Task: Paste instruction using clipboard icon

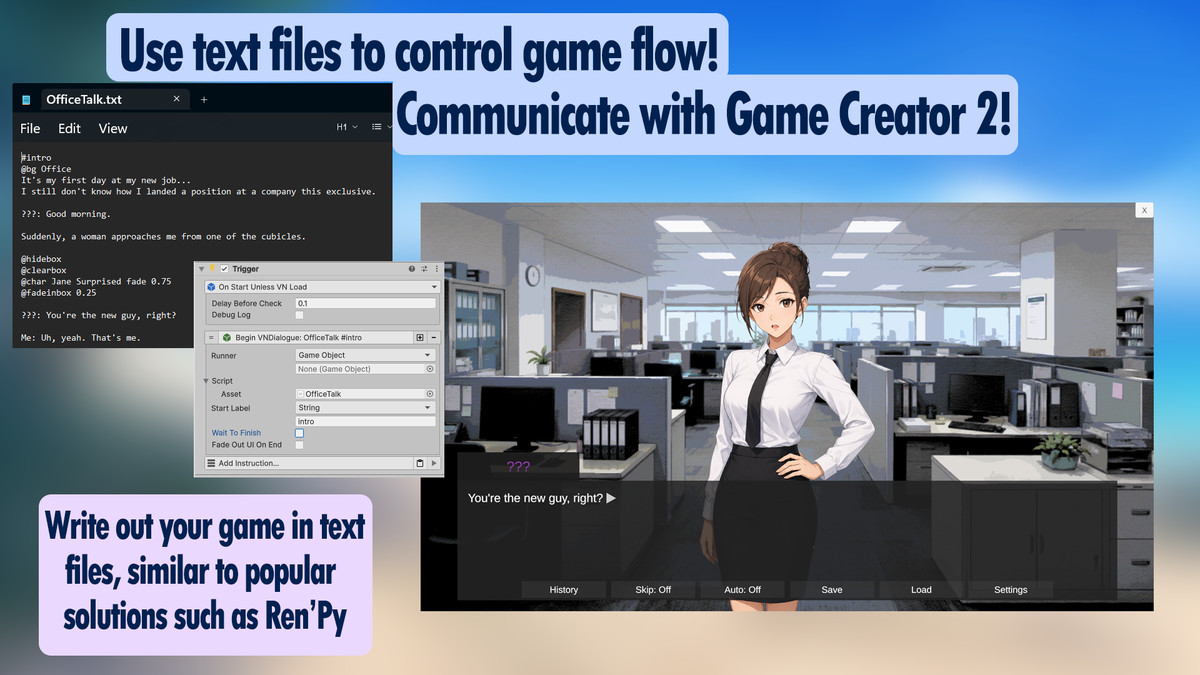Action: [x=420, y=463]
